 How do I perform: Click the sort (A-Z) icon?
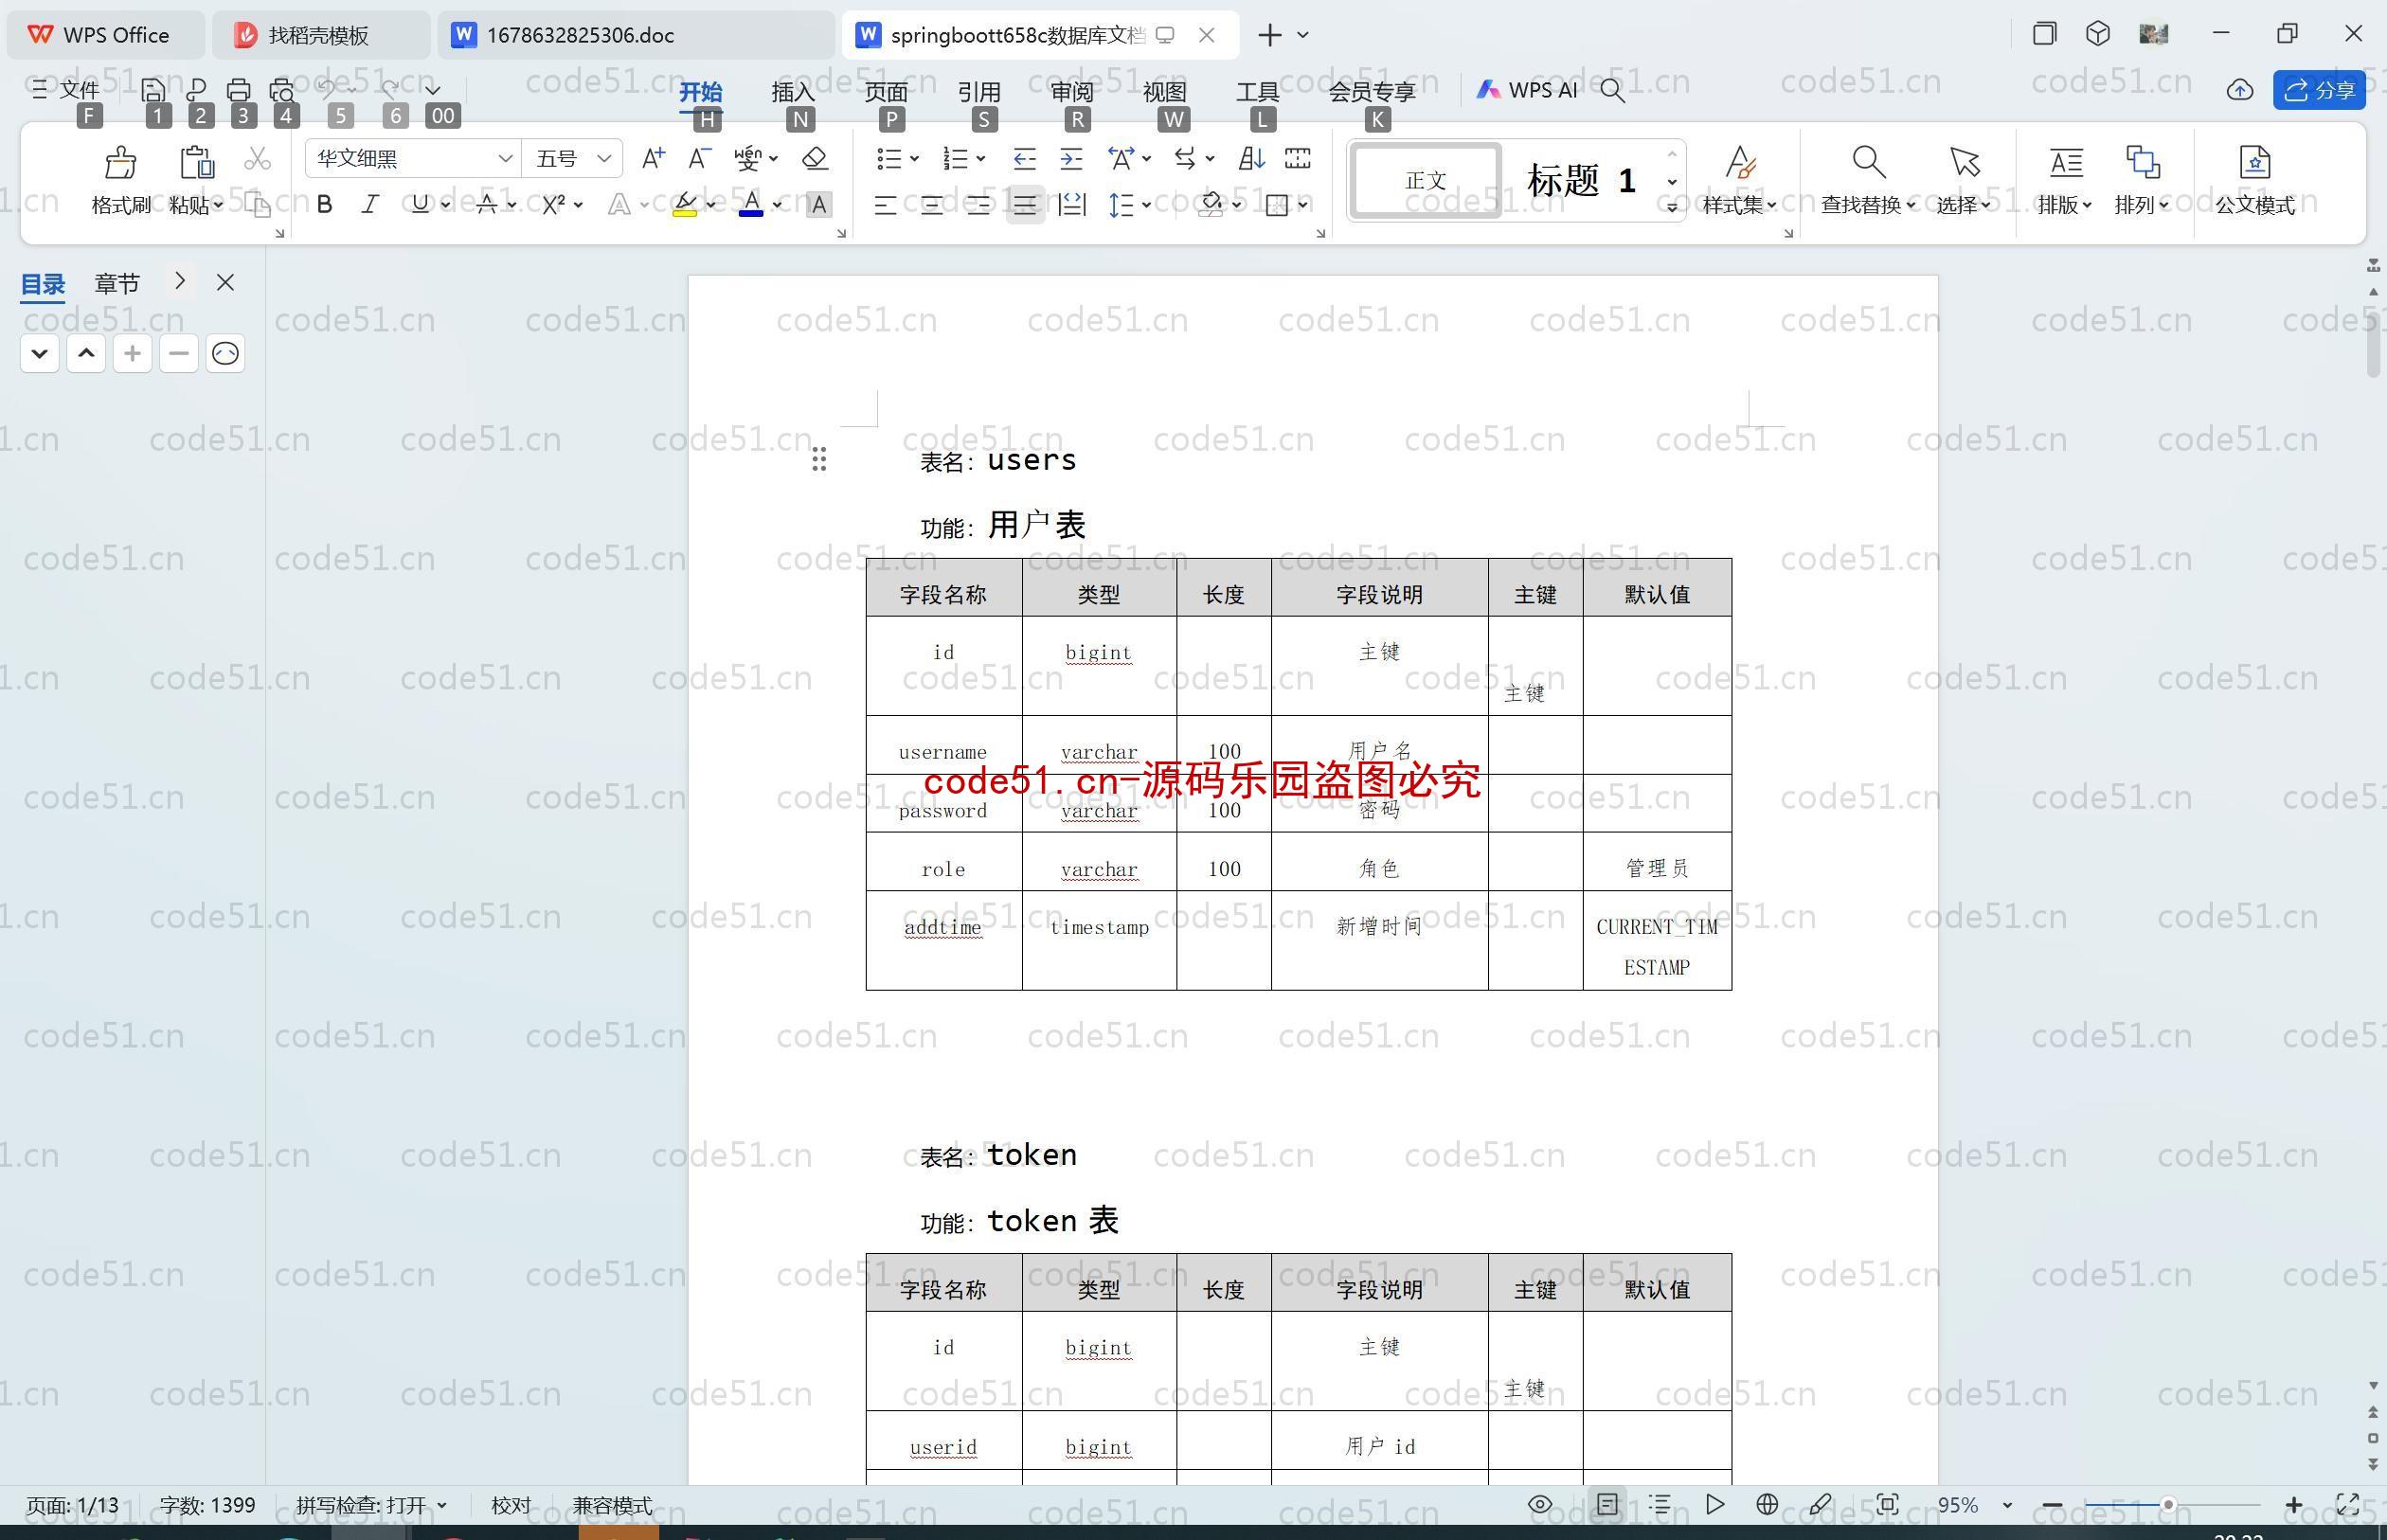coord(1251,158)
